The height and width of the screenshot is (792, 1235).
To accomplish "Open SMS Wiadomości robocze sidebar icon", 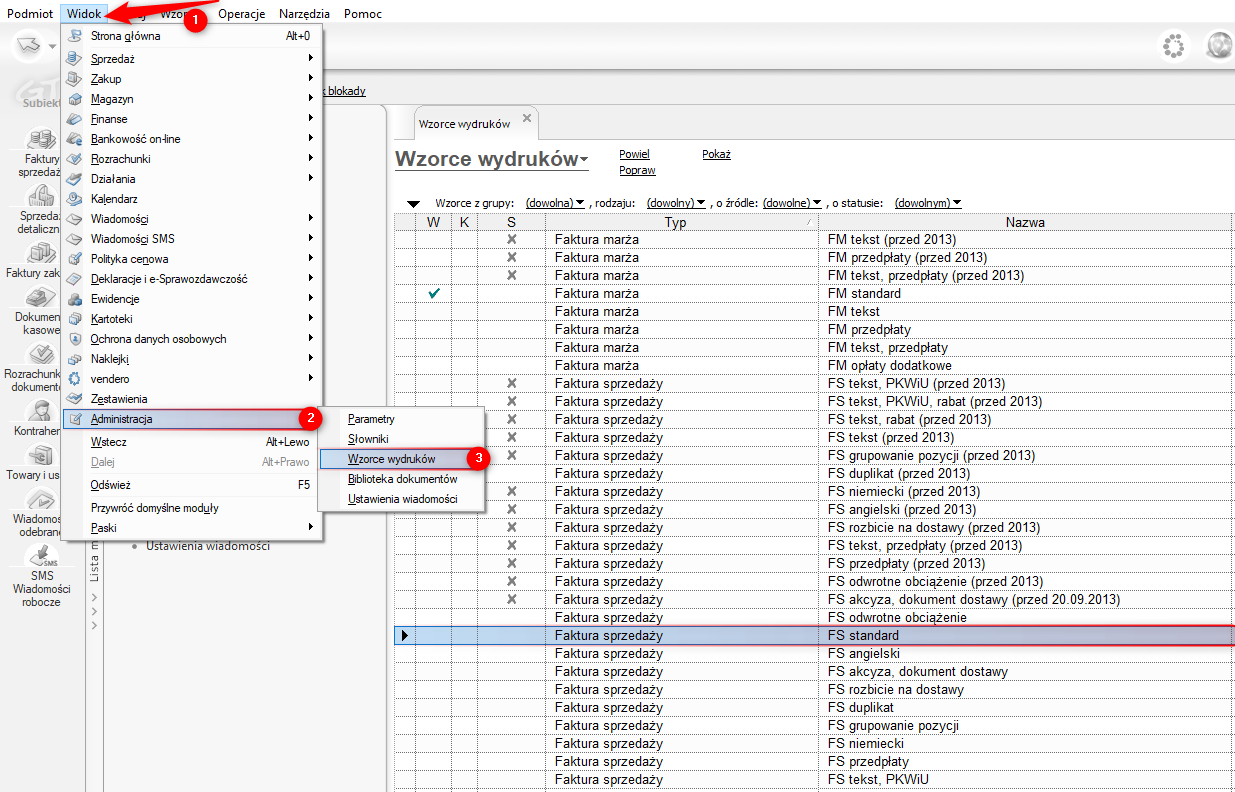I will (40, 557).
